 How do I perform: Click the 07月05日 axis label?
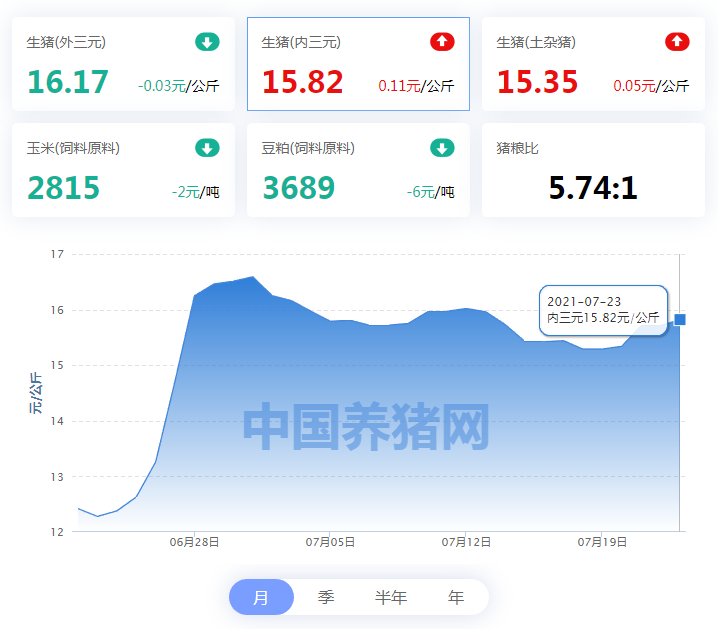coord(330,542)
